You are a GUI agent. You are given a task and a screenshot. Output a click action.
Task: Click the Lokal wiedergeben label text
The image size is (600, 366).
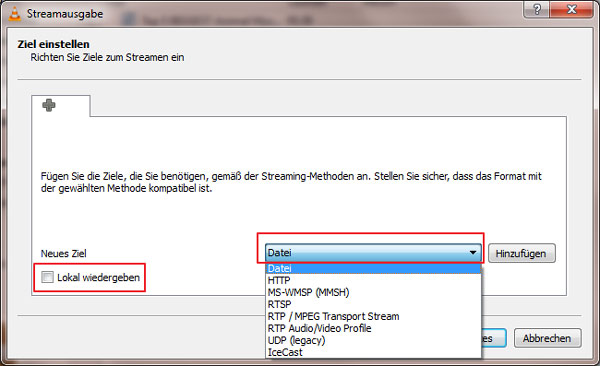coord(98,278)
